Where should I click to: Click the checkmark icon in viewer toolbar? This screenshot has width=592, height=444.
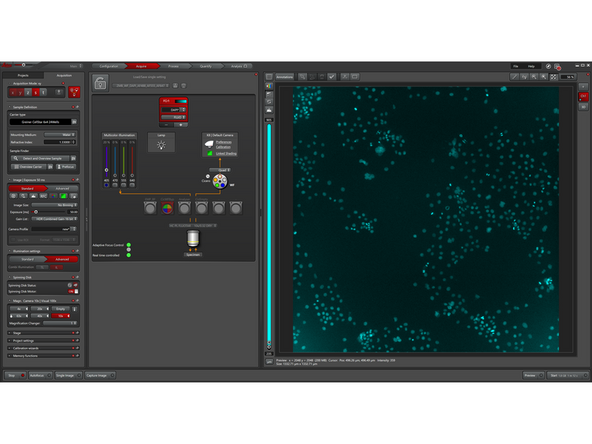tap(331, 77)
